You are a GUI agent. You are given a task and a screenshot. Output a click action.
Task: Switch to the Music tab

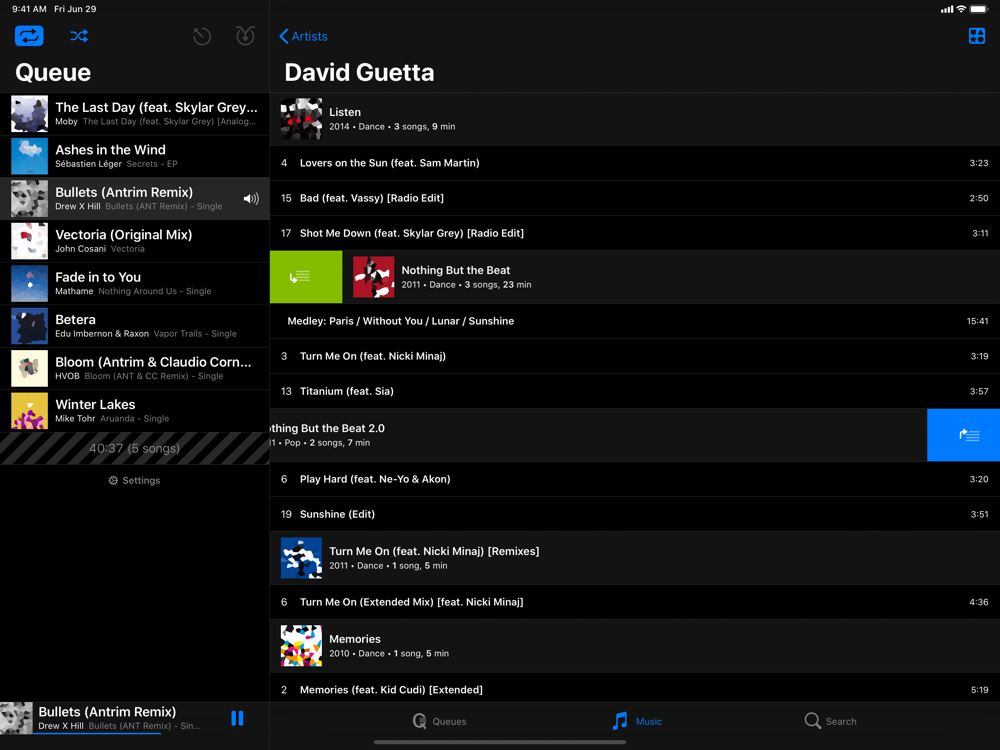pyautogui.click(x=637, y=721)
